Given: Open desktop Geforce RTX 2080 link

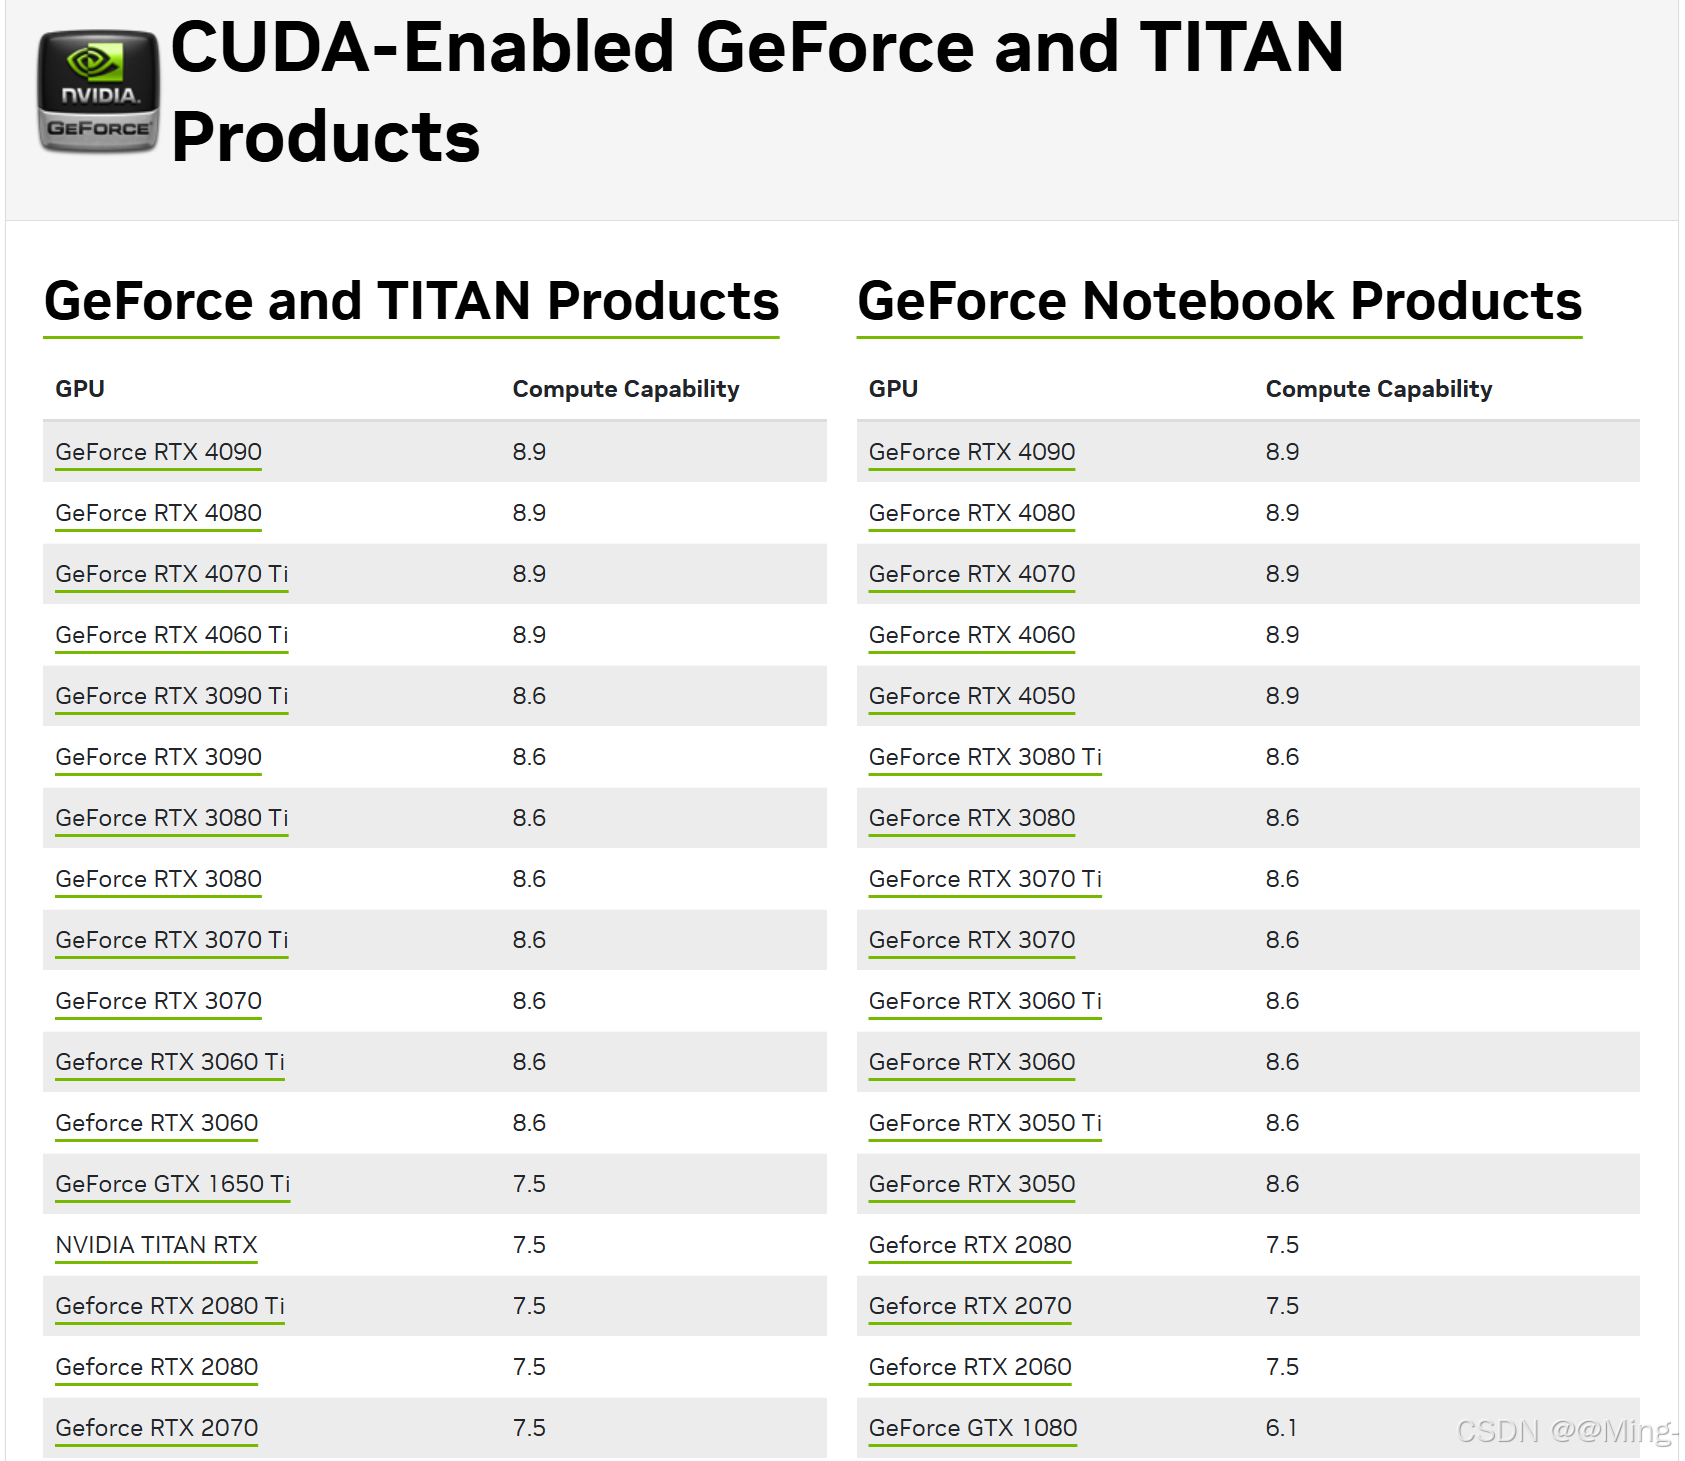Looking at the screenshot, I should point(157,1367).
